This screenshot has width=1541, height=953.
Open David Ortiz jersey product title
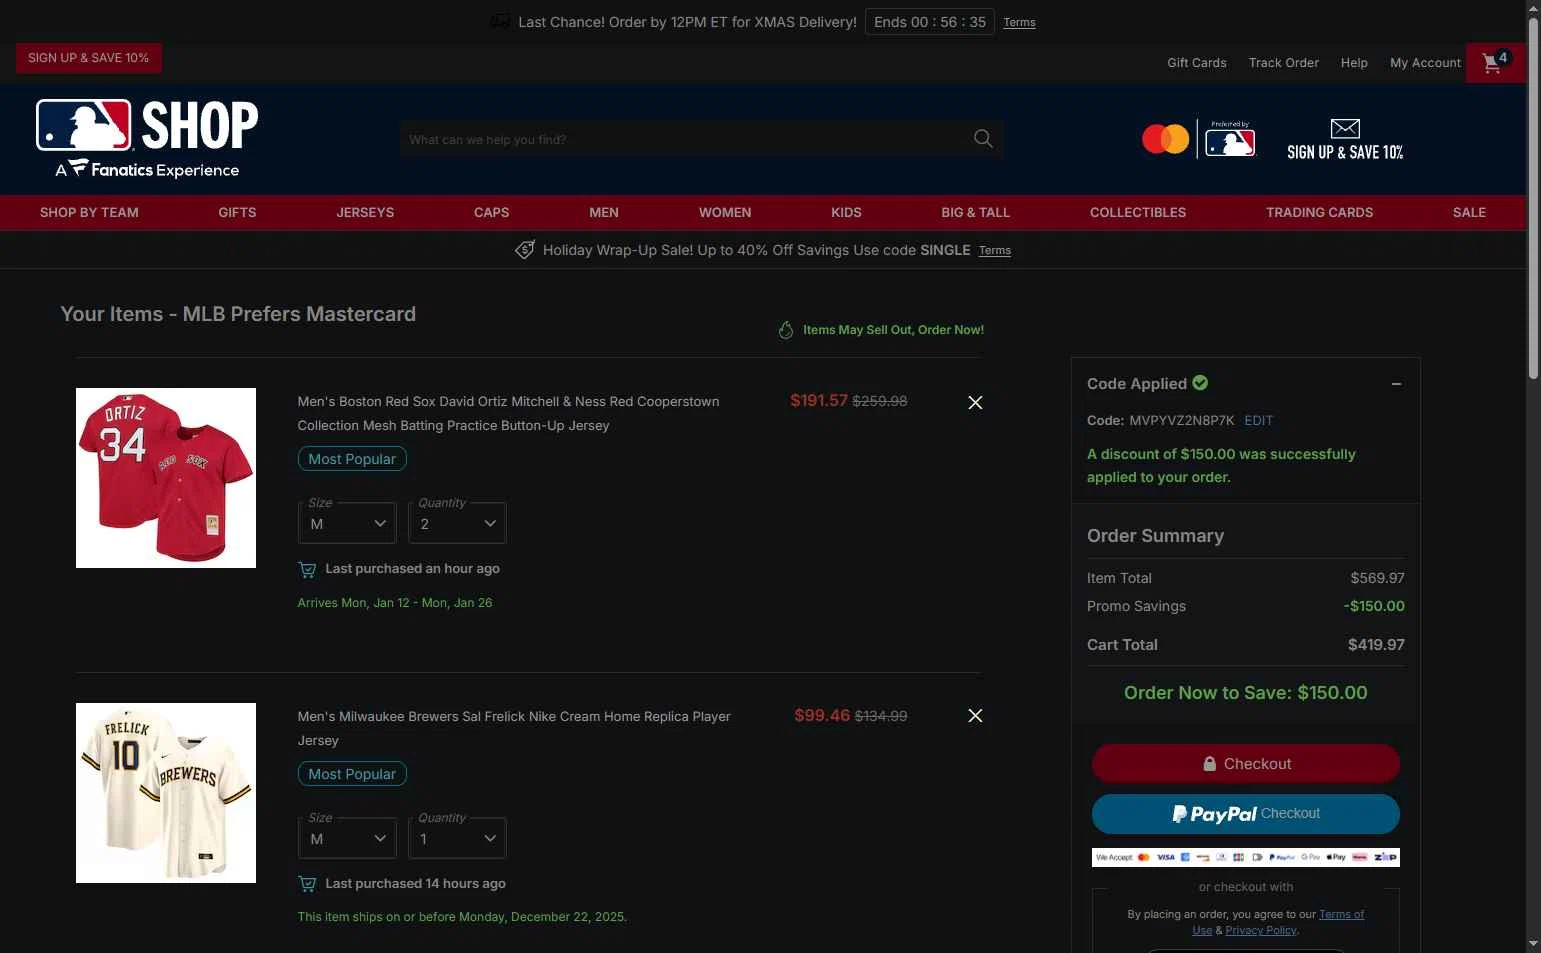tap(508, 413)
